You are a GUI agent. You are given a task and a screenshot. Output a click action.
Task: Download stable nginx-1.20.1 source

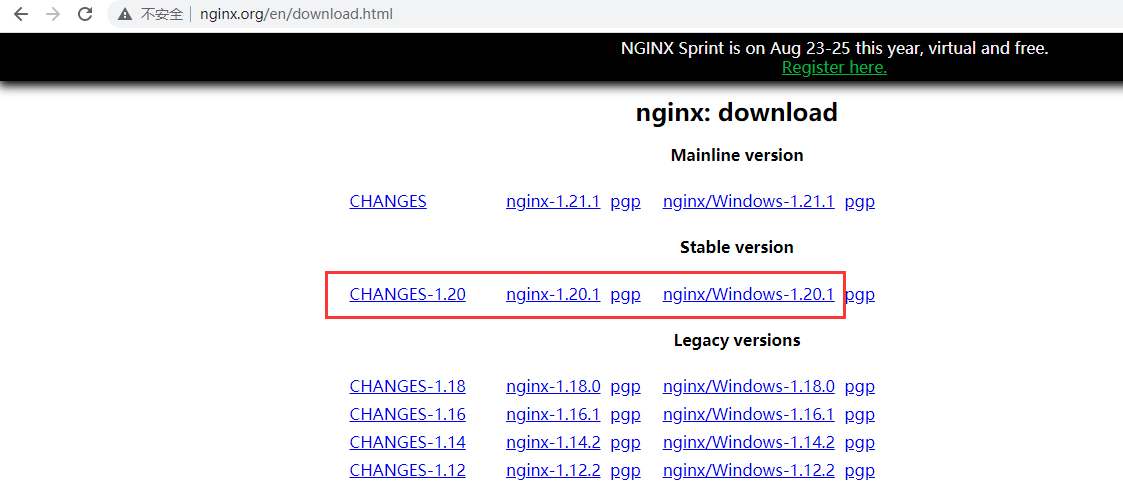553,295
